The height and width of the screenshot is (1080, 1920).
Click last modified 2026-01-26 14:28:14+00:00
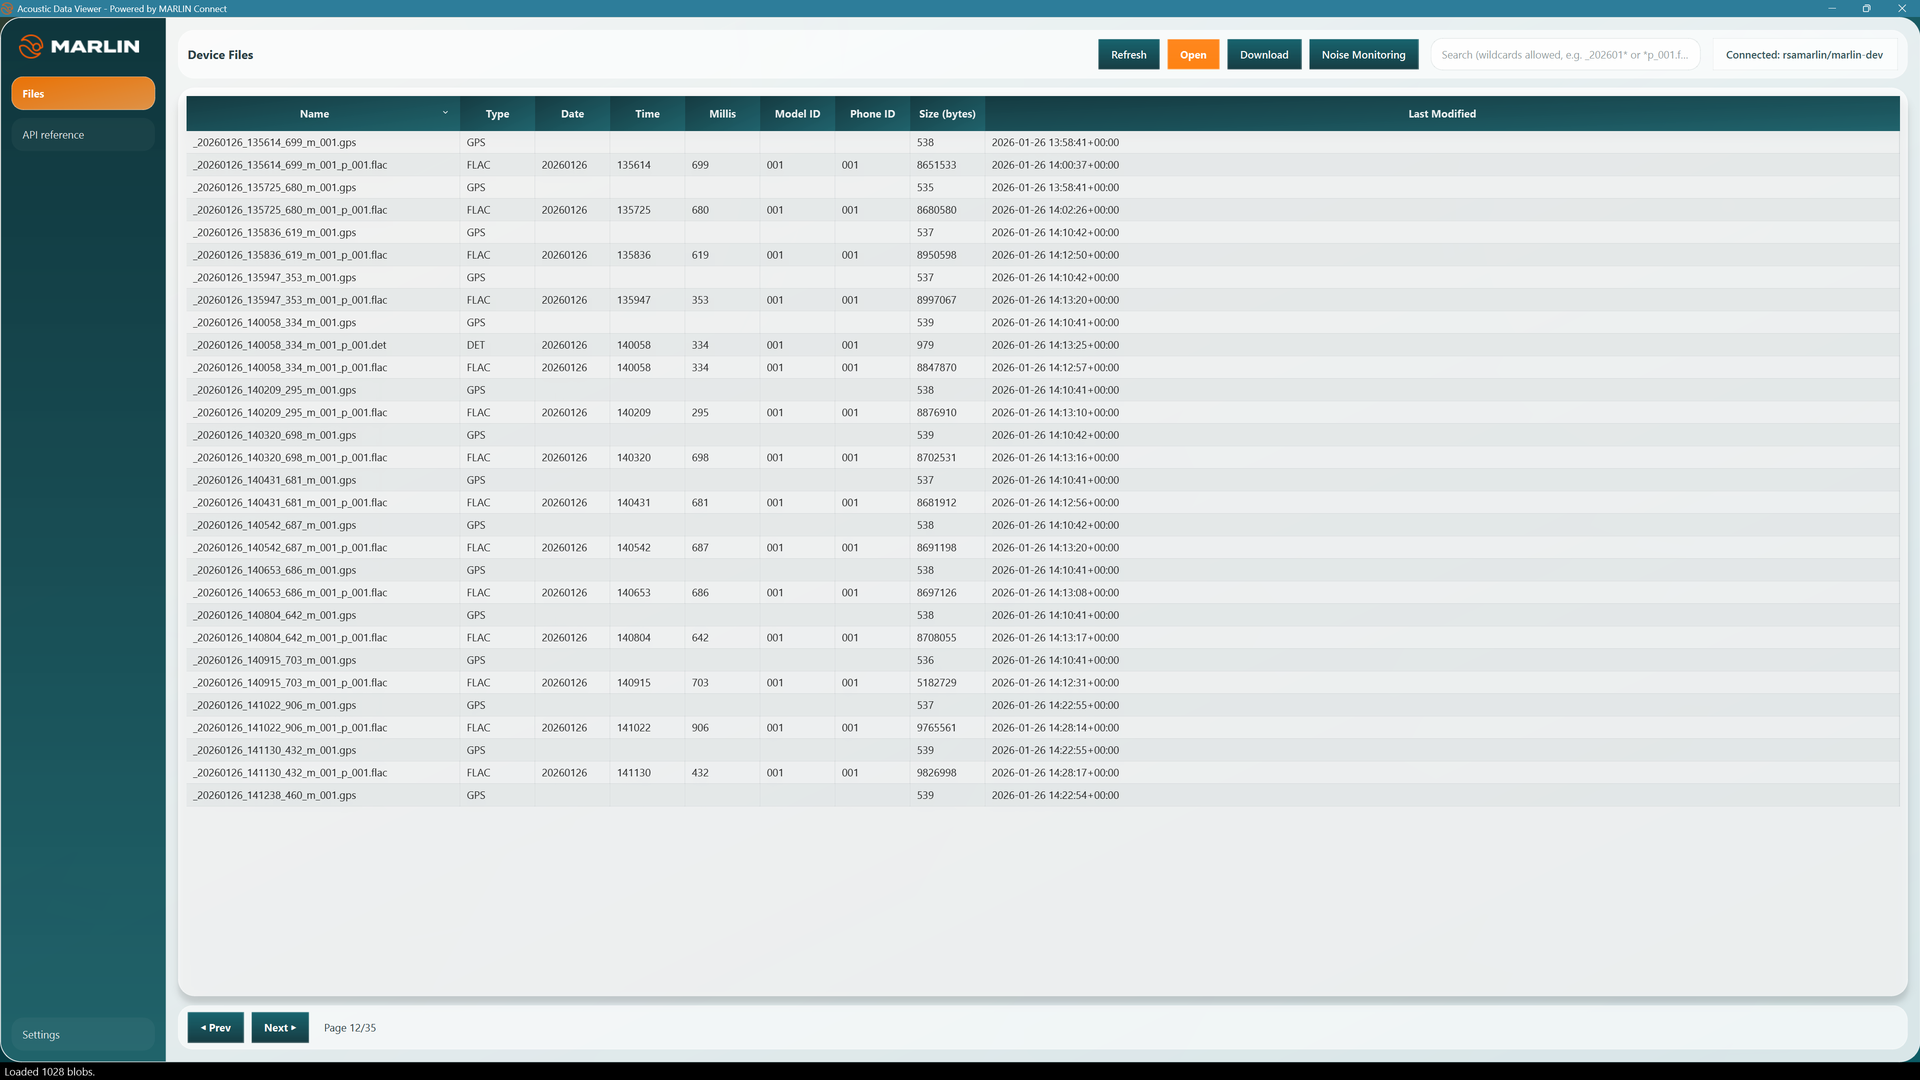1055,728
